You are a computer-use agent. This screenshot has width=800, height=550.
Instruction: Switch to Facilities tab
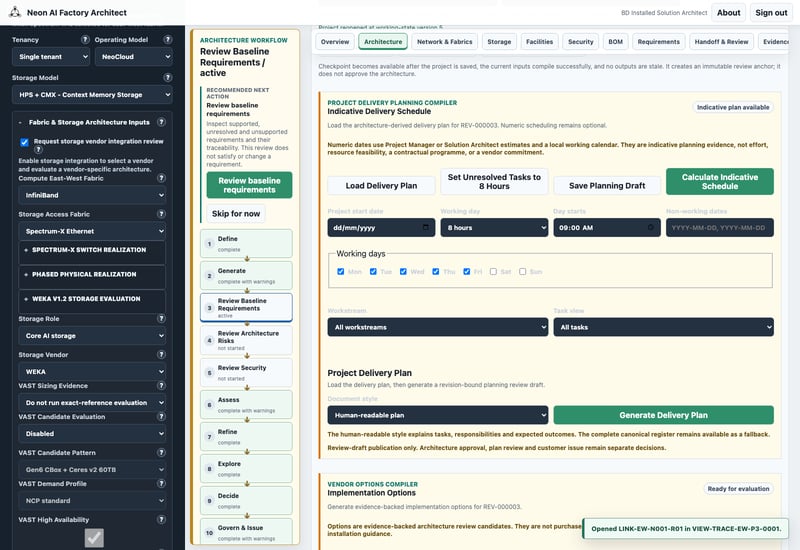tap(539, 41)
